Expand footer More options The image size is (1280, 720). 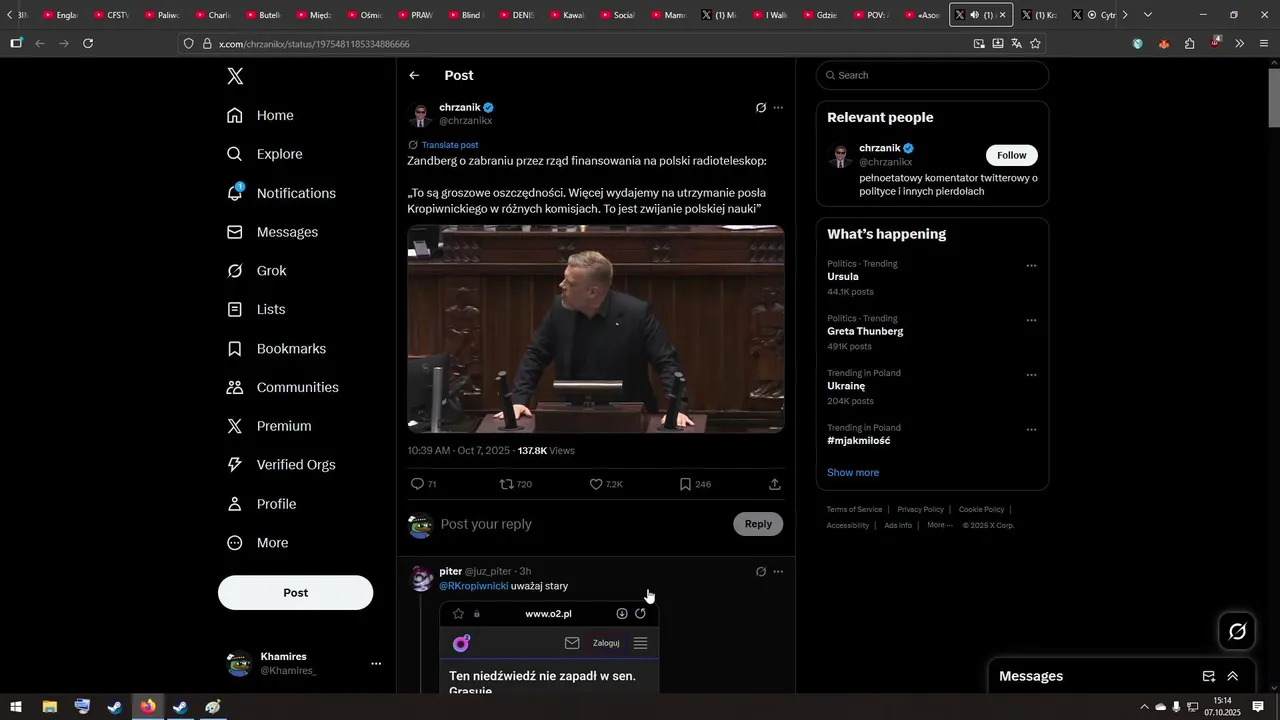tap(939, 525)
